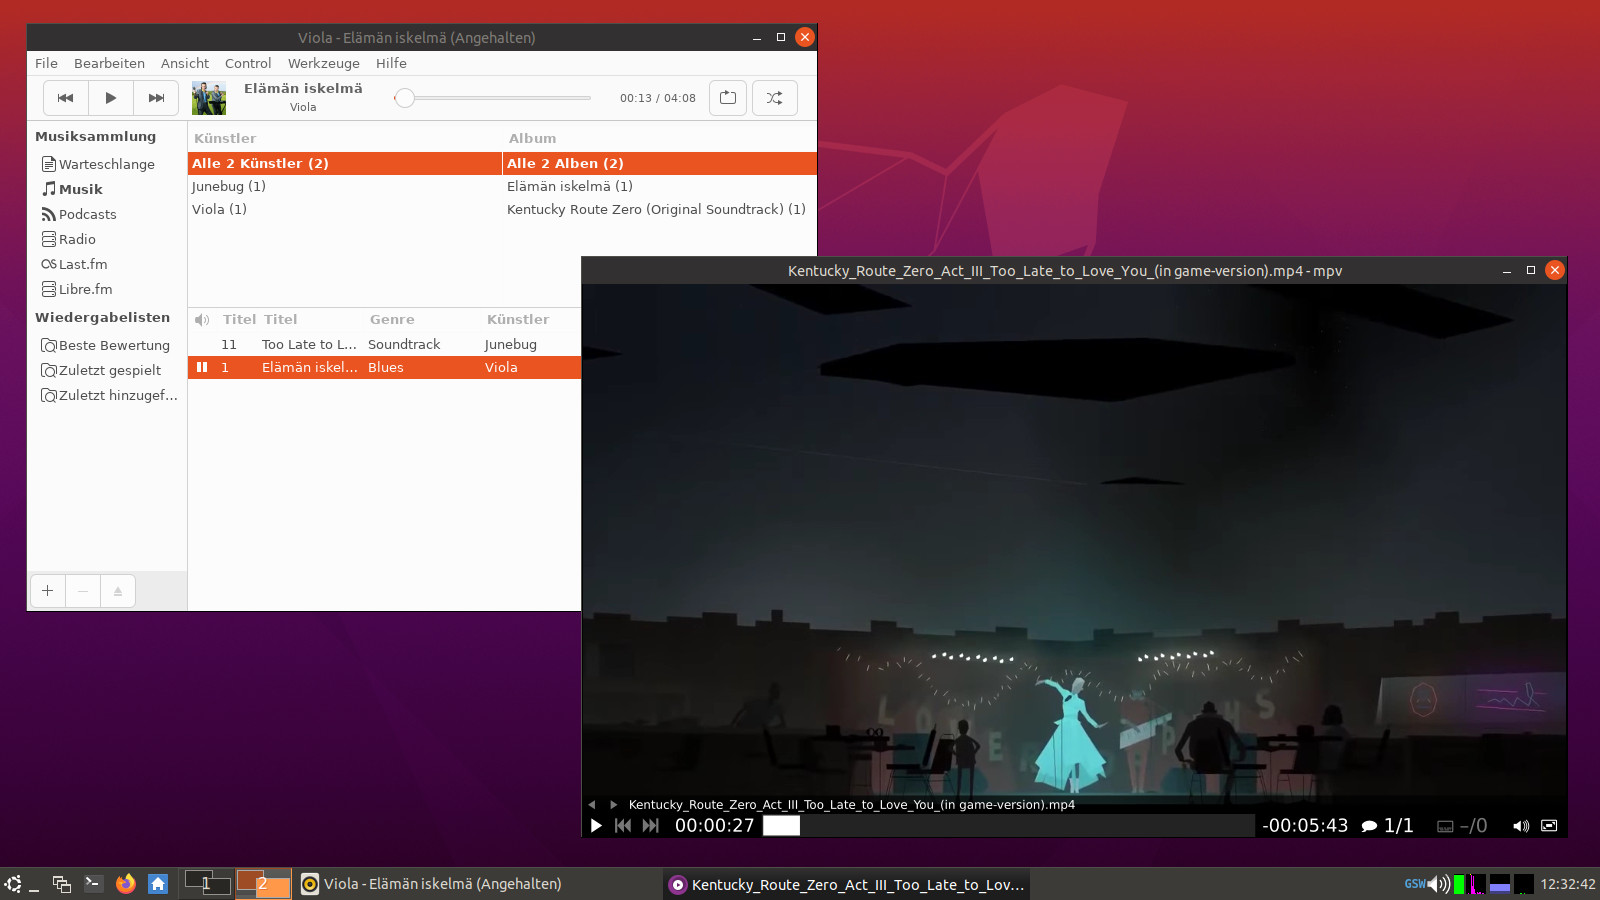Viewport: 1600px width, 900px height.
Task: Click the Künstler browser column header
Action: pos(225,138)
